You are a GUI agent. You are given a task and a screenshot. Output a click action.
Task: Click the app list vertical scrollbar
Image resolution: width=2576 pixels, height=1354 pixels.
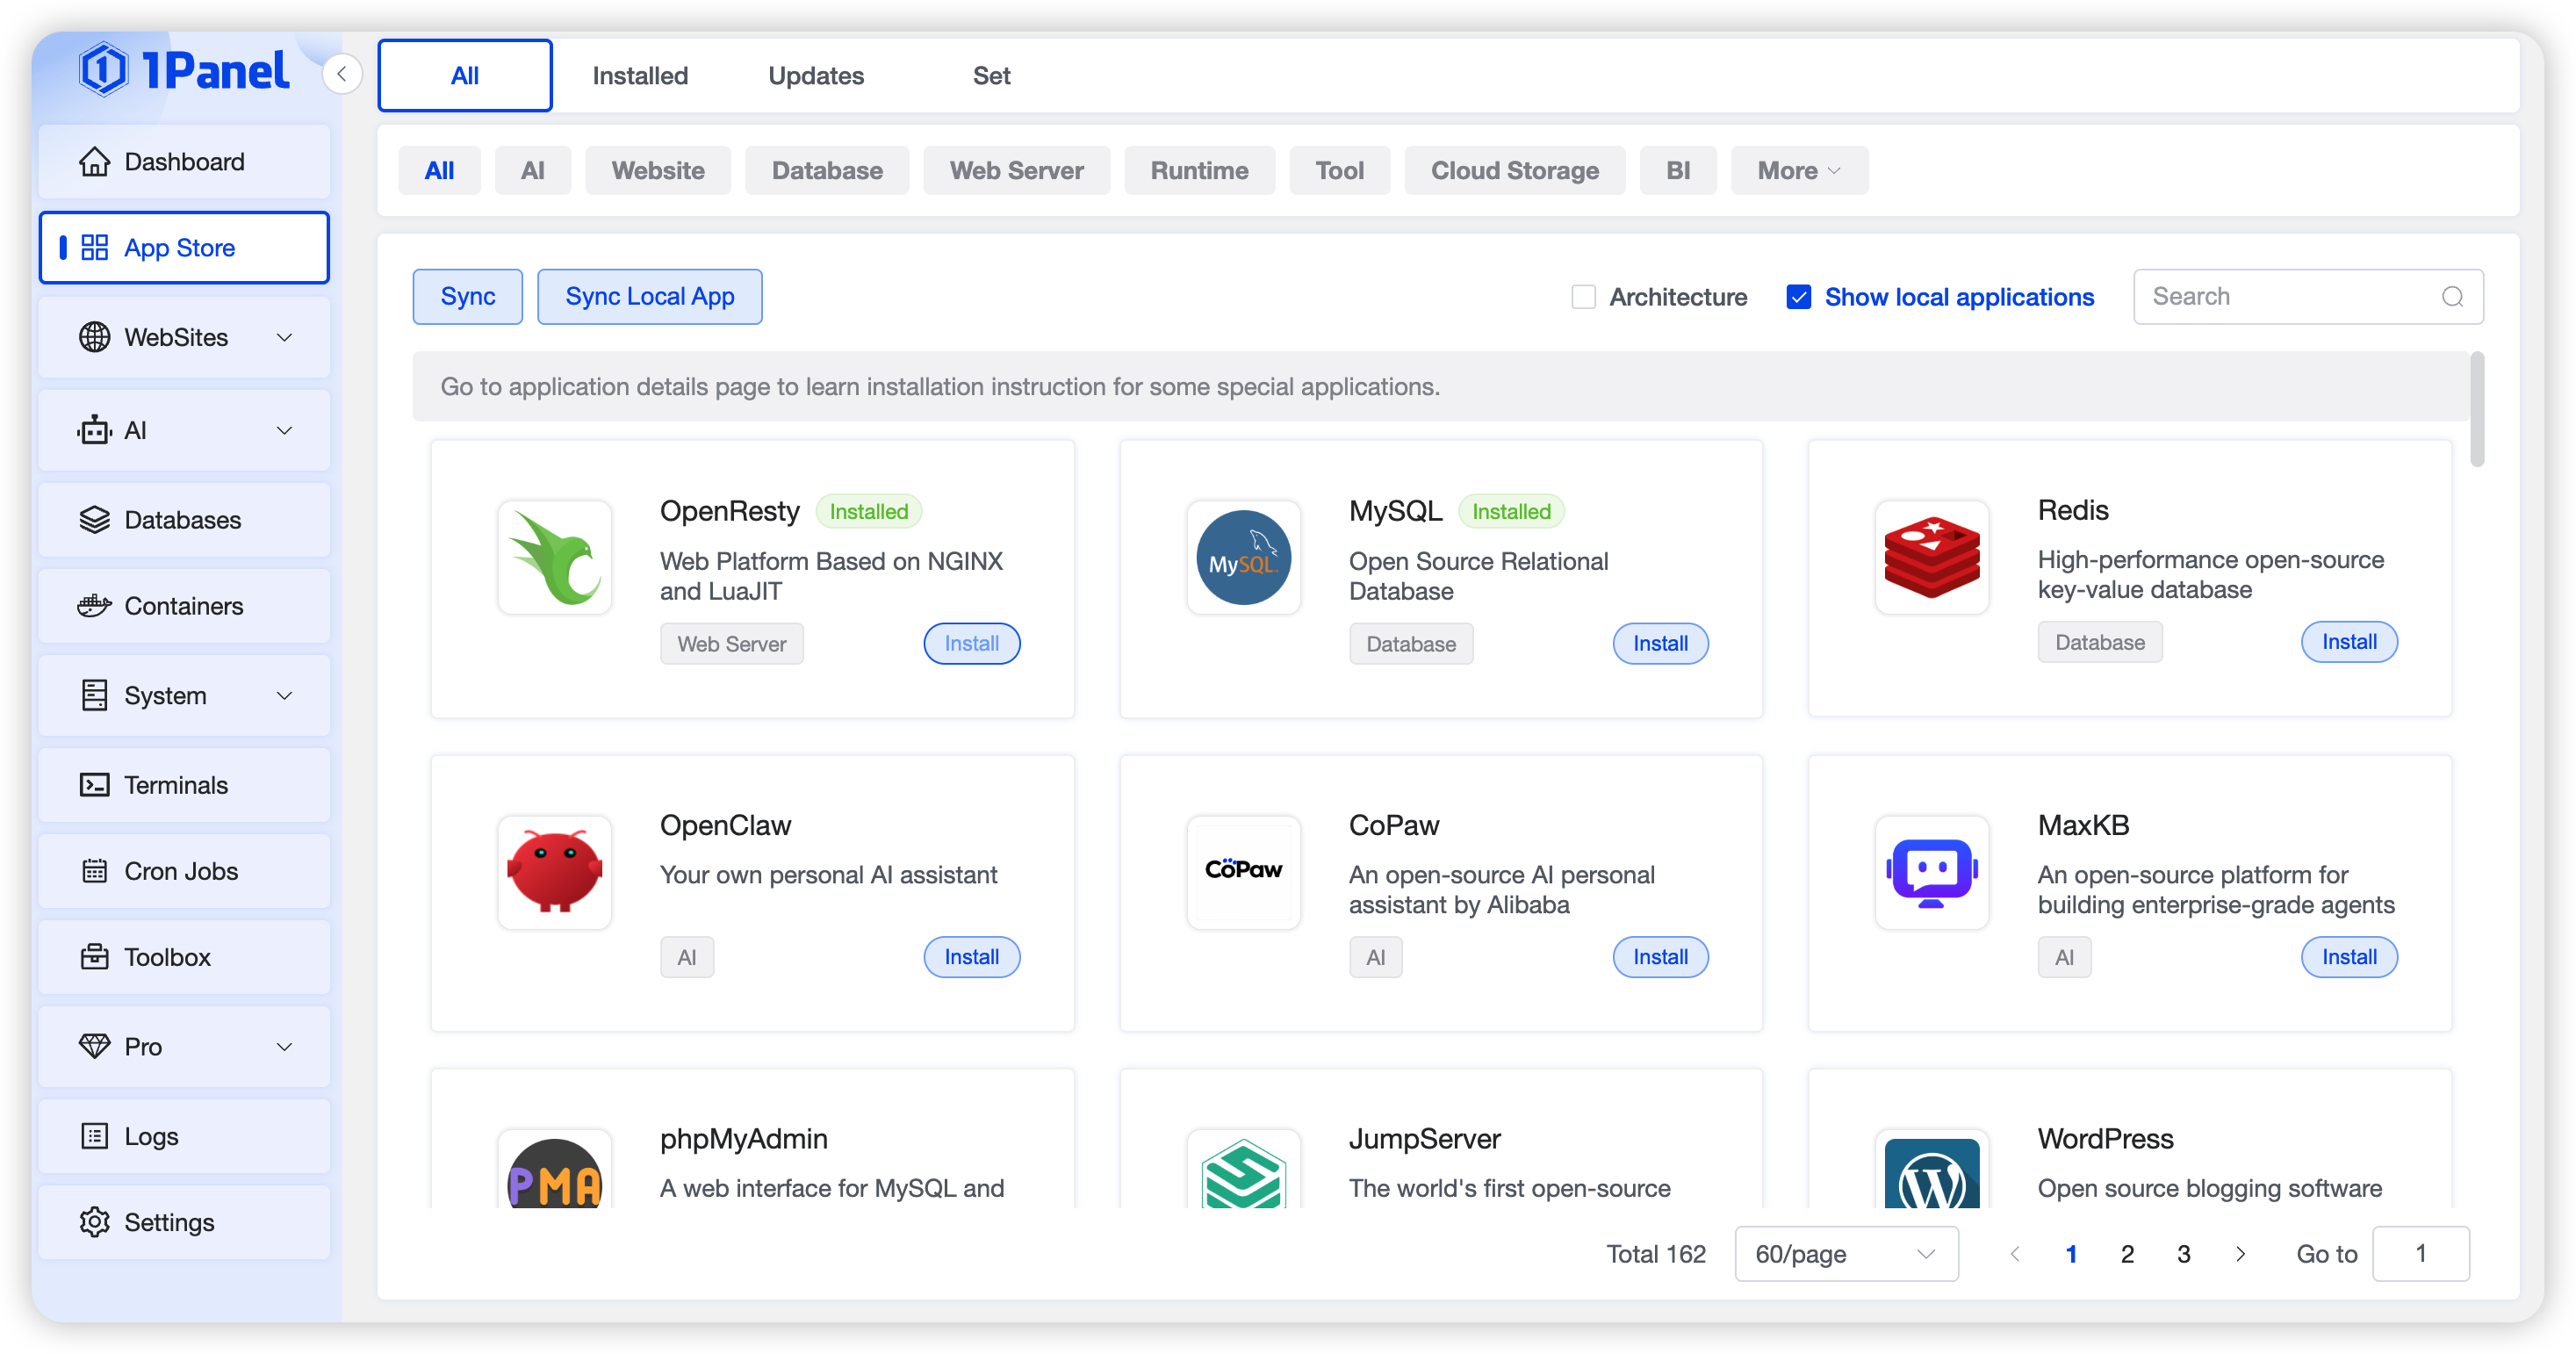2476,410
